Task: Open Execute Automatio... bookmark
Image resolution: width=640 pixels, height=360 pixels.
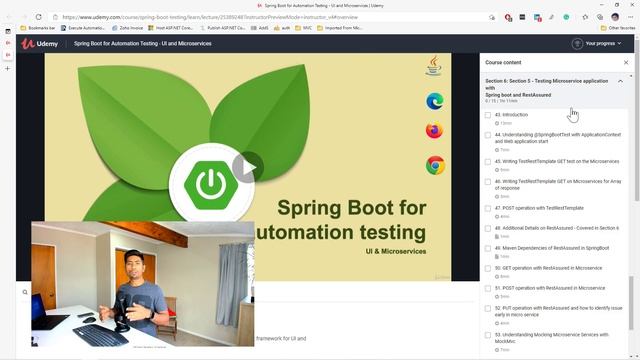Action: [83, 28]
